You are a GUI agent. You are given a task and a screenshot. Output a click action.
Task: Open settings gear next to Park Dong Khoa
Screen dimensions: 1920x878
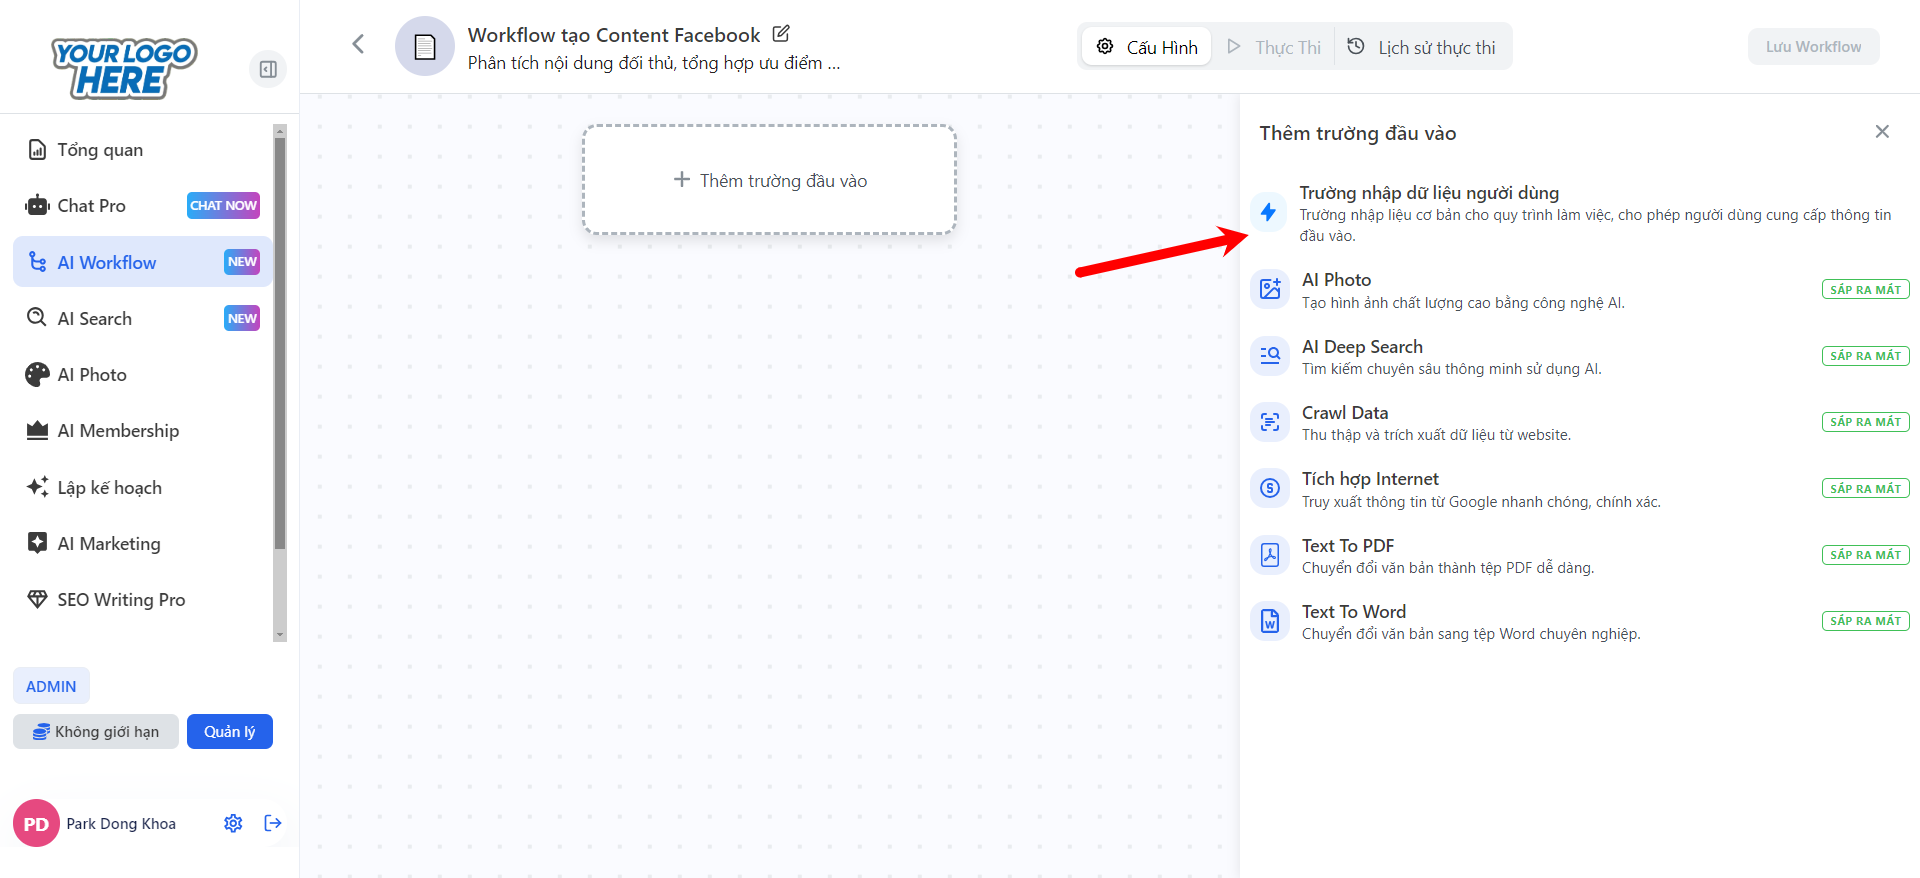coord(233,823)
